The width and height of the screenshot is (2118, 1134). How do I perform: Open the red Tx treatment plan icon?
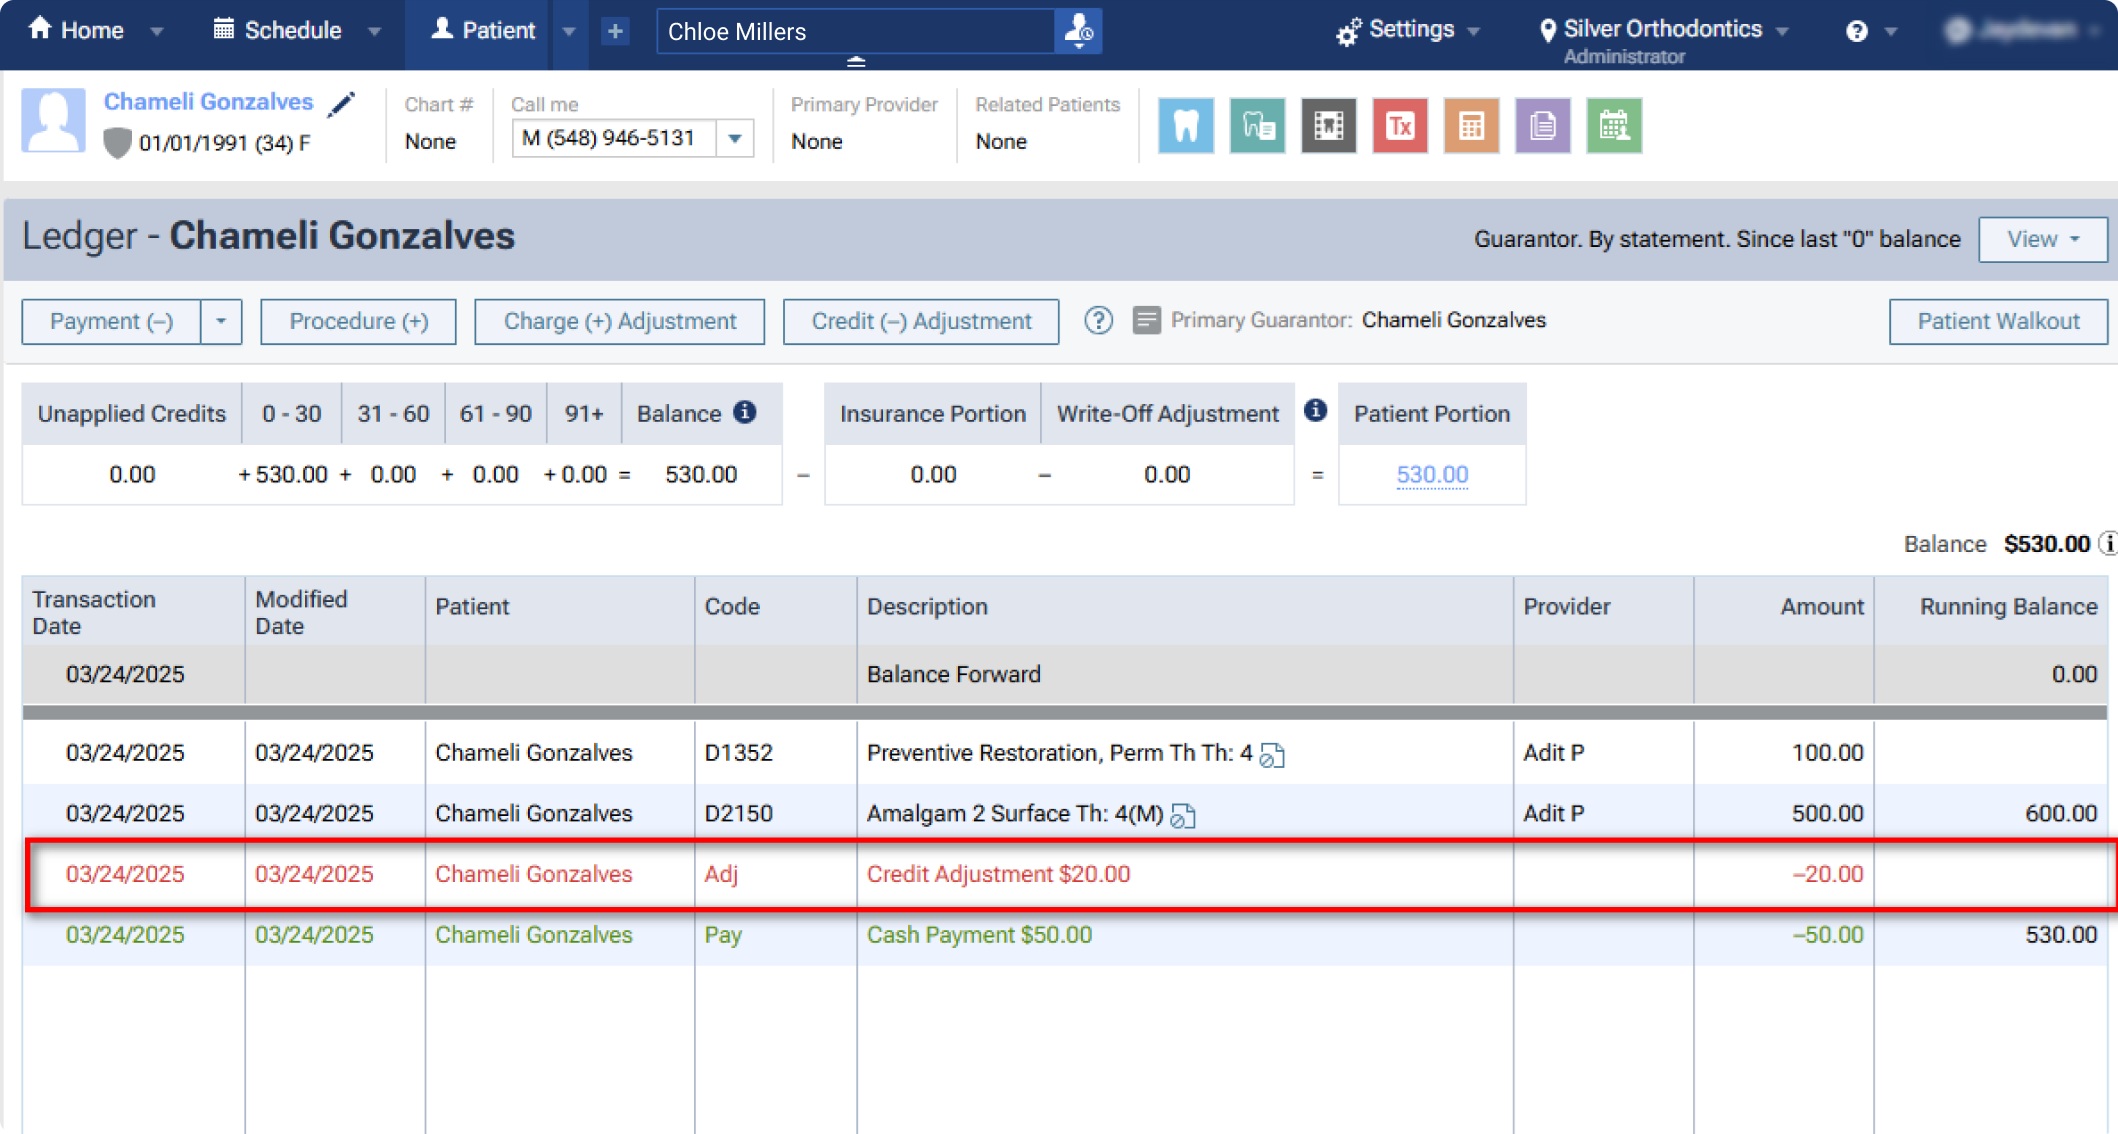click(x=1399, y=126)
